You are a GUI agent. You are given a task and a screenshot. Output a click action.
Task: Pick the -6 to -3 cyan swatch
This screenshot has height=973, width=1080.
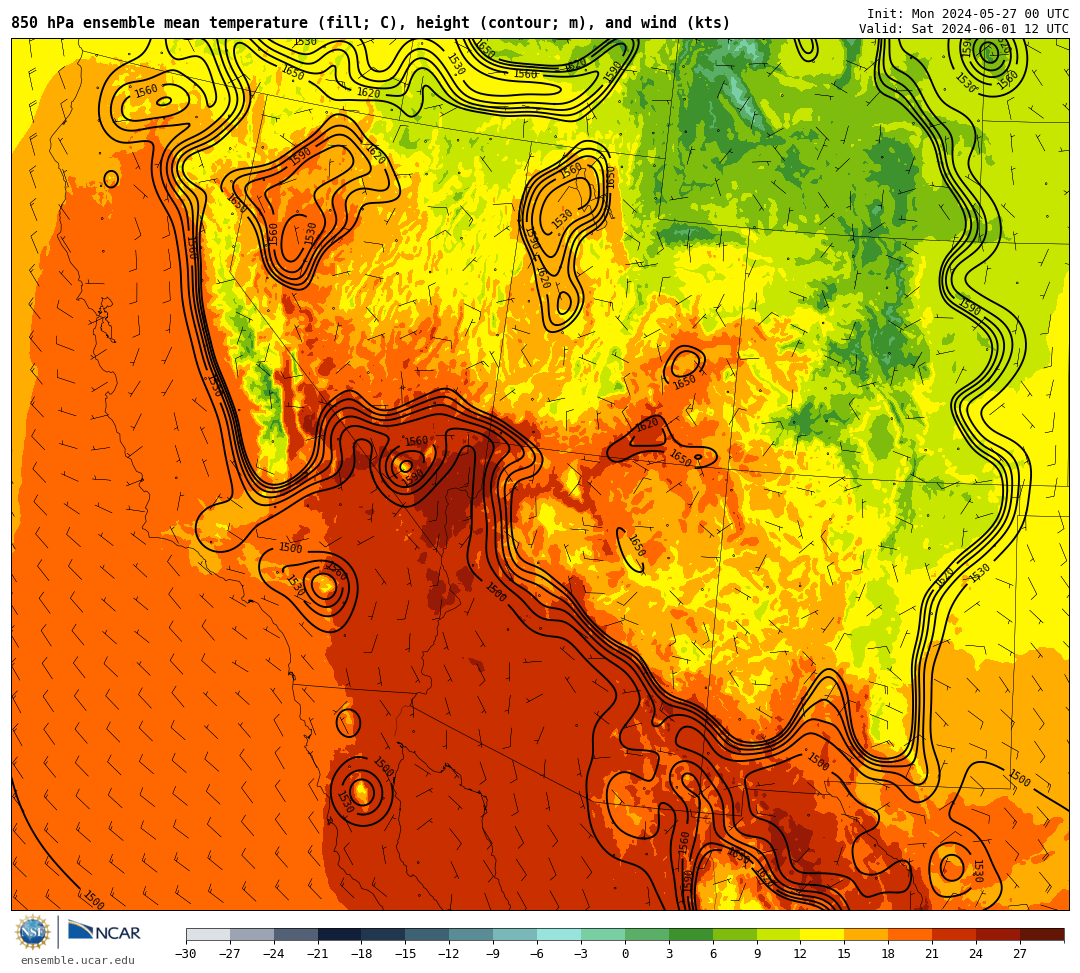coord(559,934)
